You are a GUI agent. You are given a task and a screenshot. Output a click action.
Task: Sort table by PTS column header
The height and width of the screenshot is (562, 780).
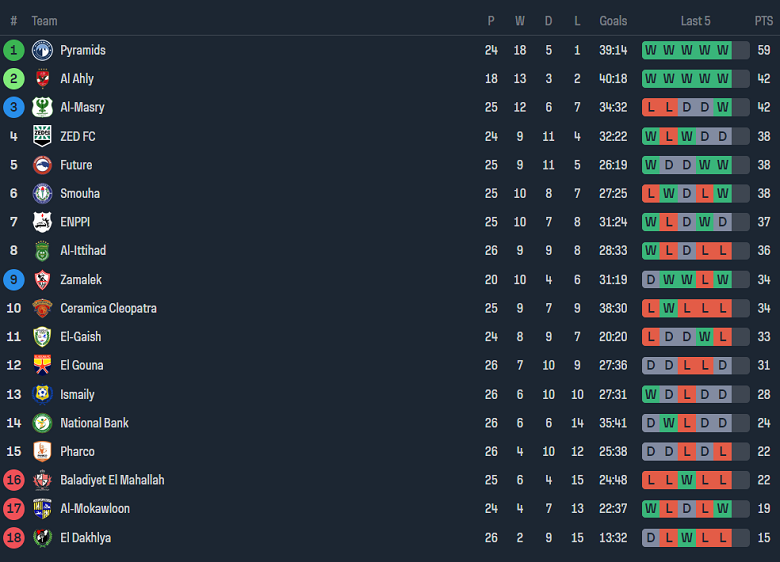763,21
